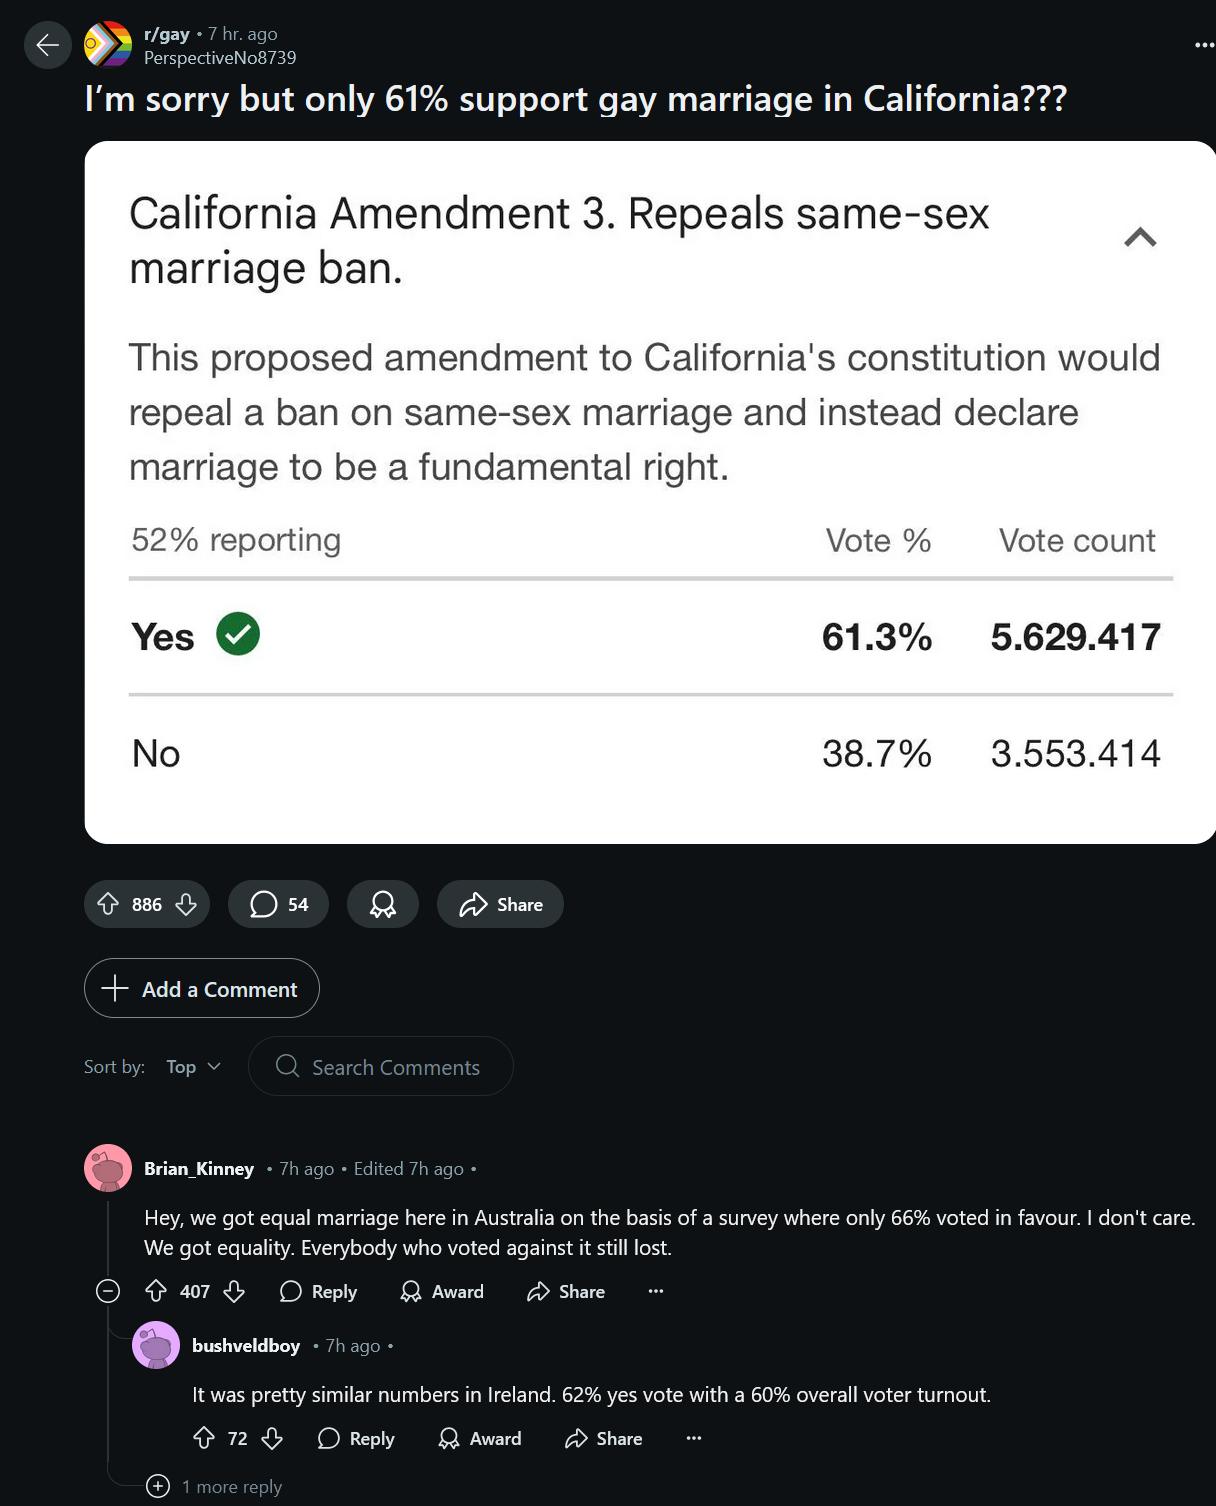
Task: Downvote the main post
Action: [x=186, y=905]
